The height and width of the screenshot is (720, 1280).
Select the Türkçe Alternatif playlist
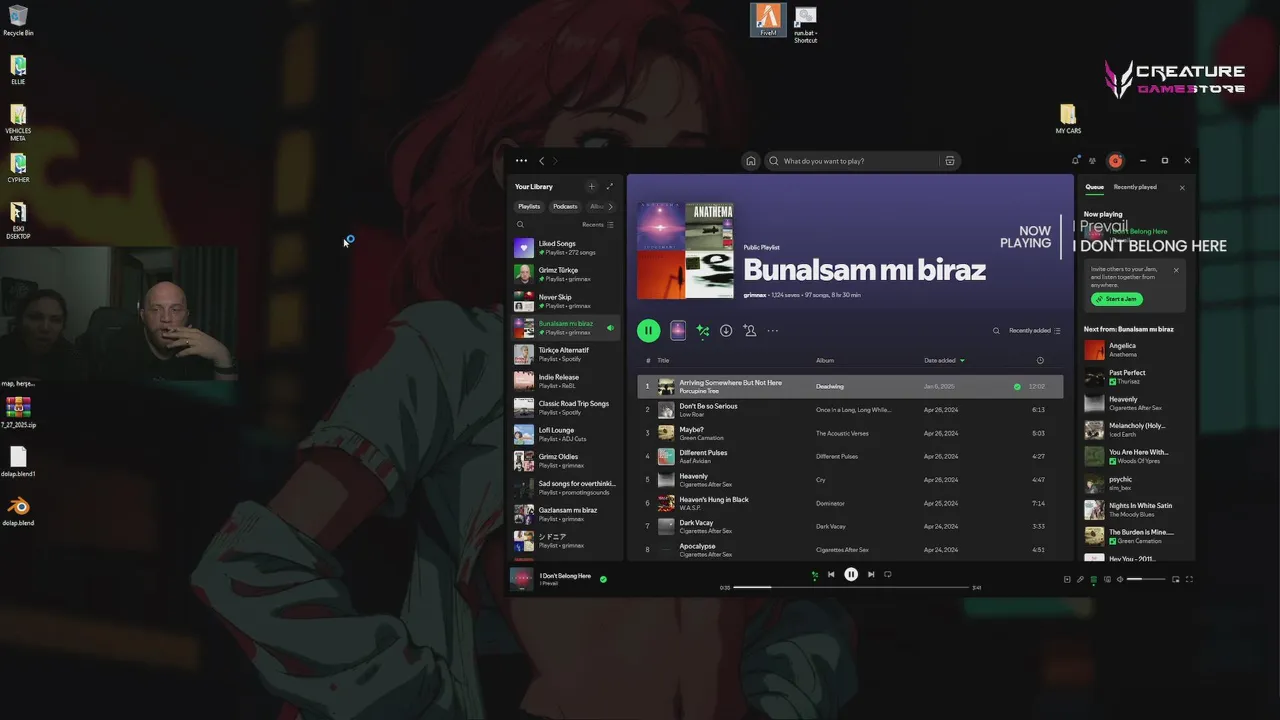pos(565,354)
